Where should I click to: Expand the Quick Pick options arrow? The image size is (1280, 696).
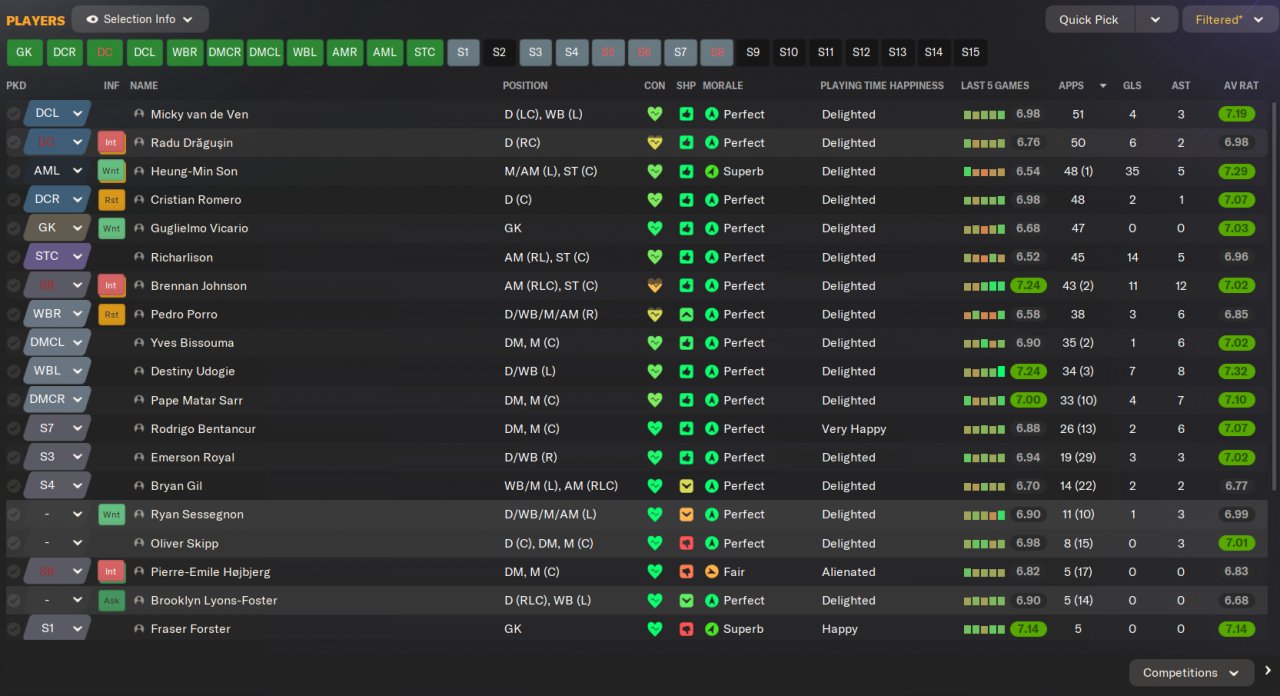(x=1156, y=19)
